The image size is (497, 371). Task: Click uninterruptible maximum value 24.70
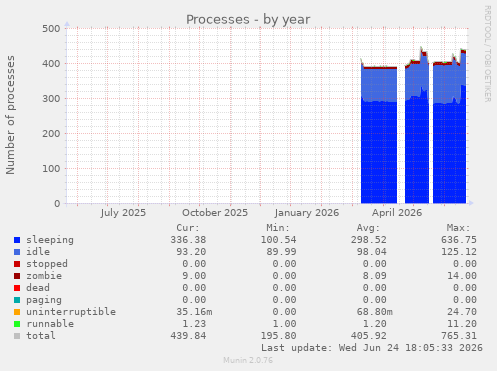point(462,312)
